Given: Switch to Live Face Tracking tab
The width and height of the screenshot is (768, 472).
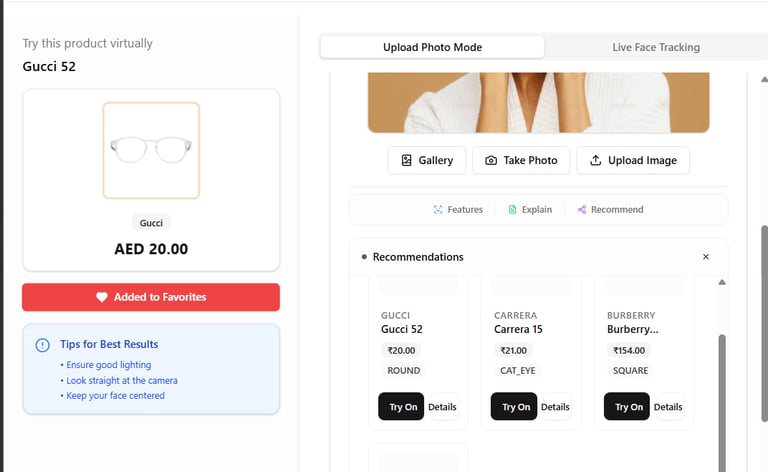Looking at the screenshot, I should coord(656,47).
